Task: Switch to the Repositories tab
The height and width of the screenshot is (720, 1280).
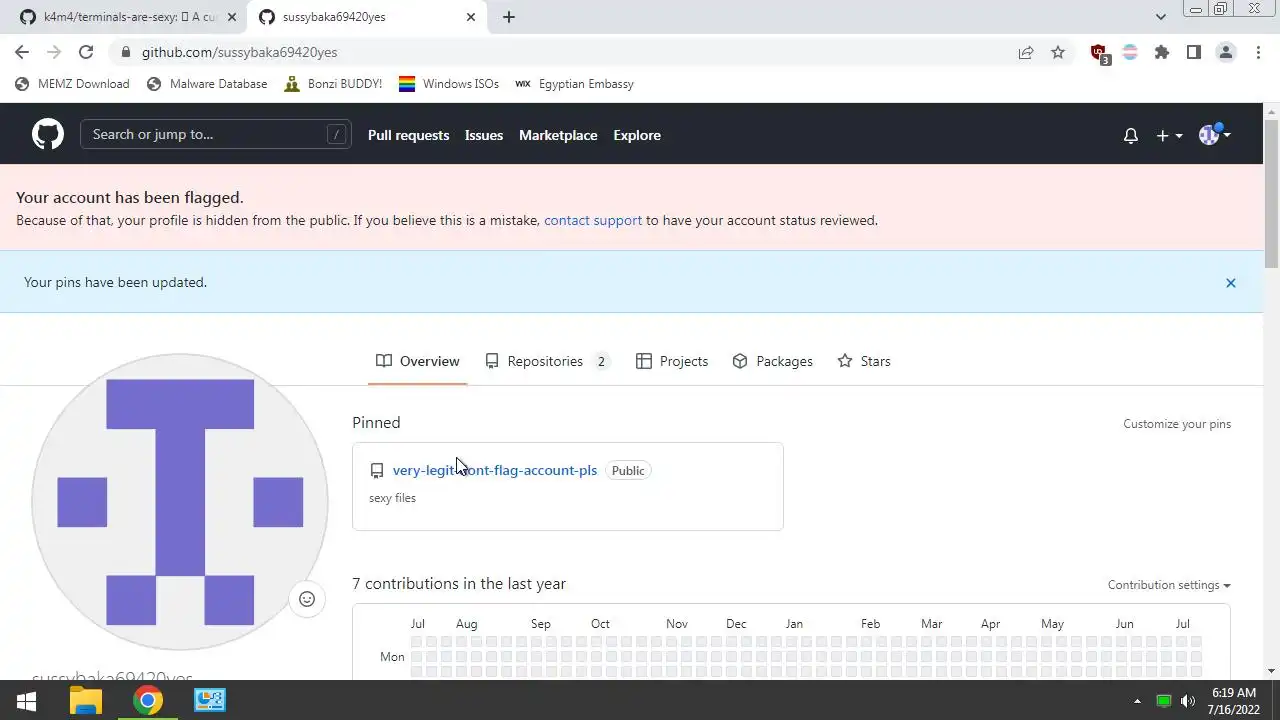Action: pos(547,361)
